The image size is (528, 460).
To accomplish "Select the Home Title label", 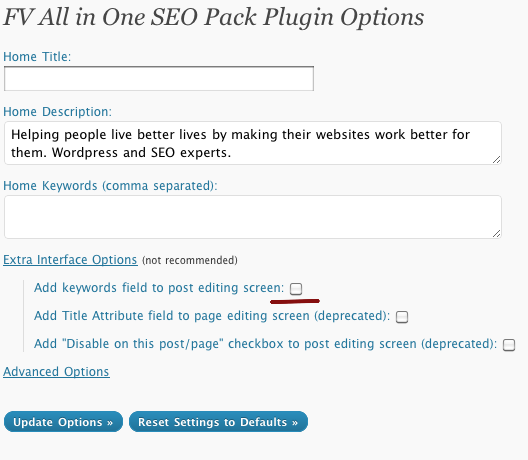I will click(x=37, y=57).
